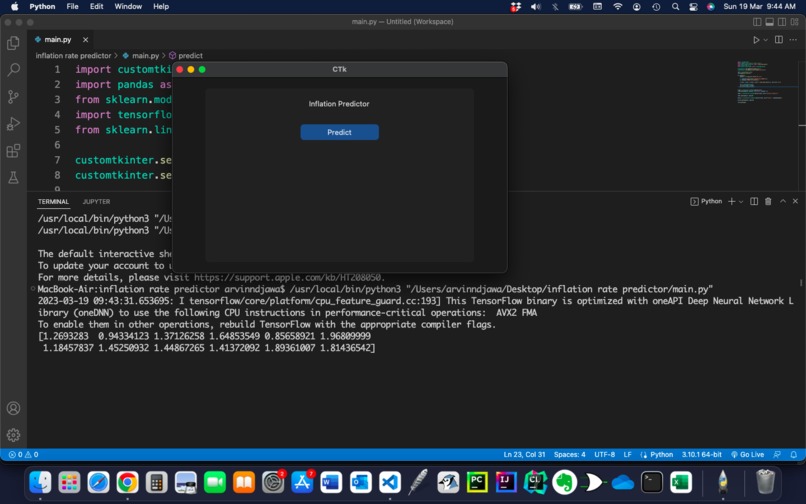
Task: Click the code minimap preview
Action: [x=761, y=82]
